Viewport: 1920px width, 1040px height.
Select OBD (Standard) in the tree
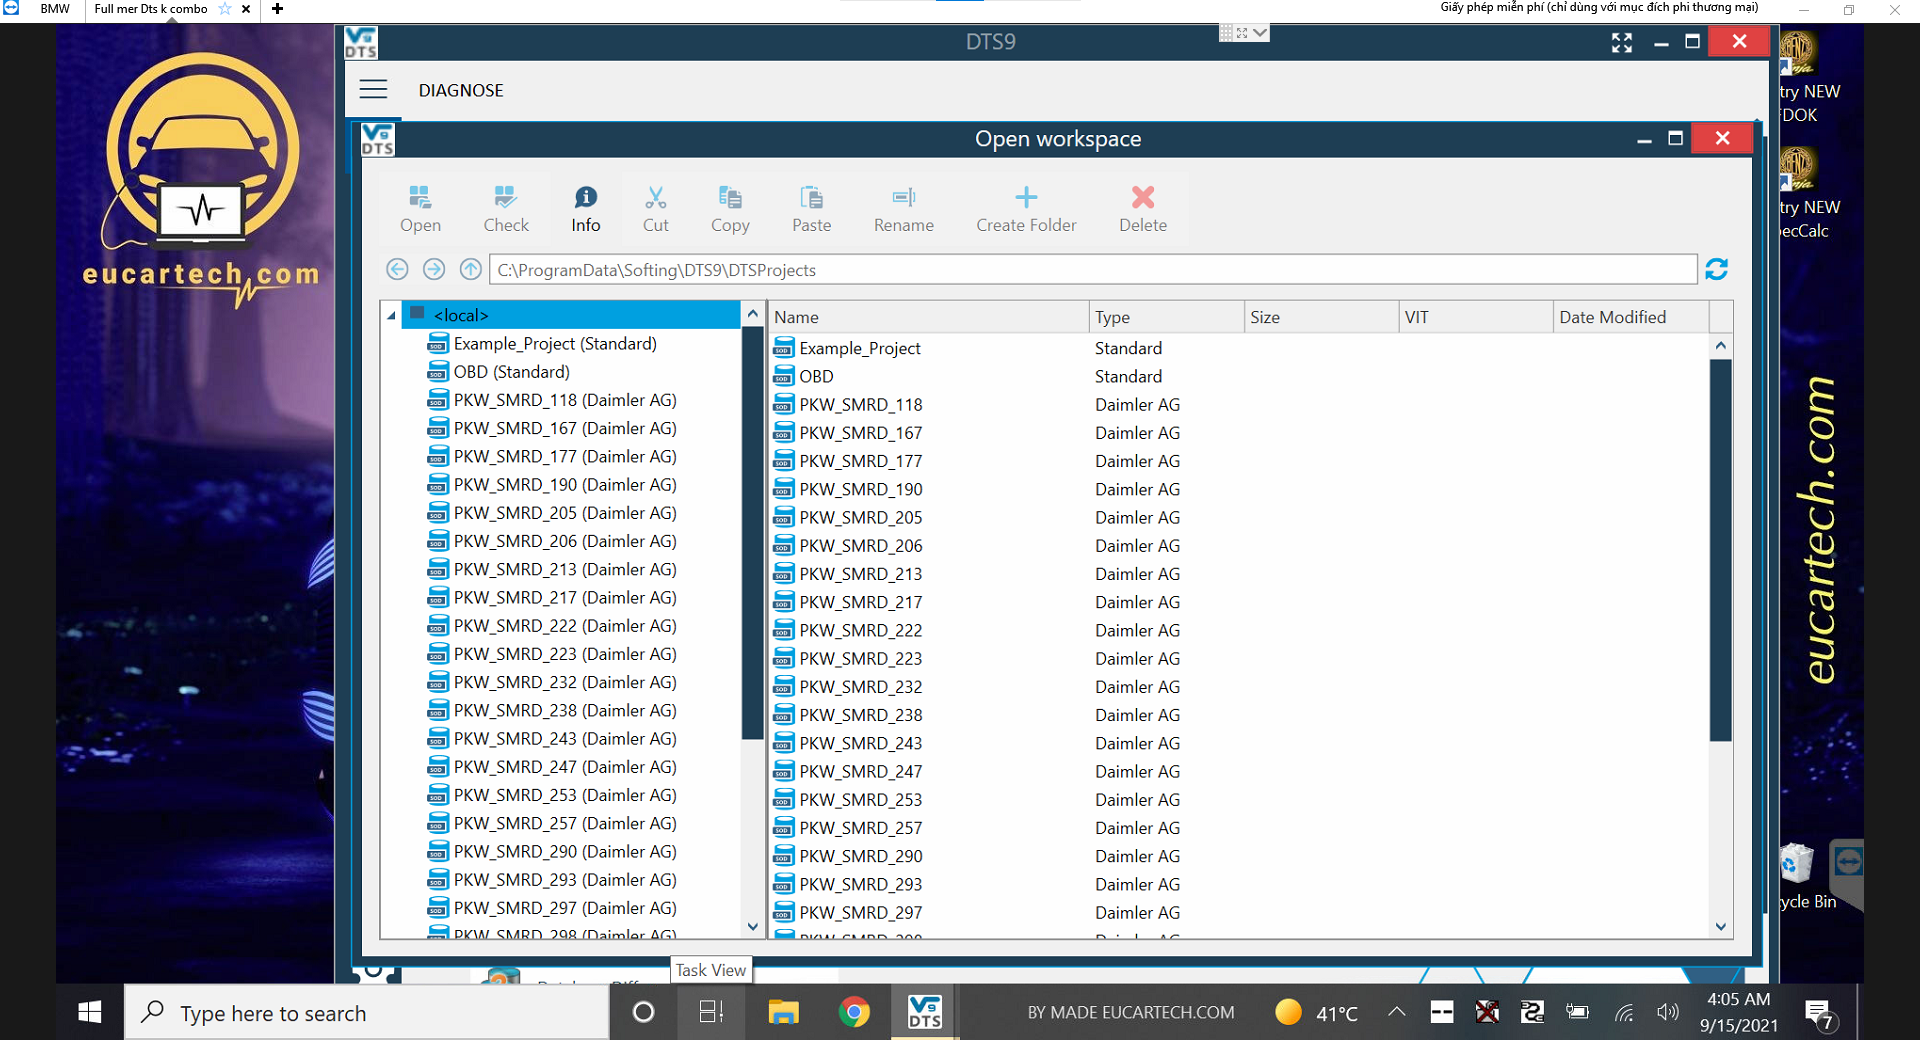pos(511,371)
